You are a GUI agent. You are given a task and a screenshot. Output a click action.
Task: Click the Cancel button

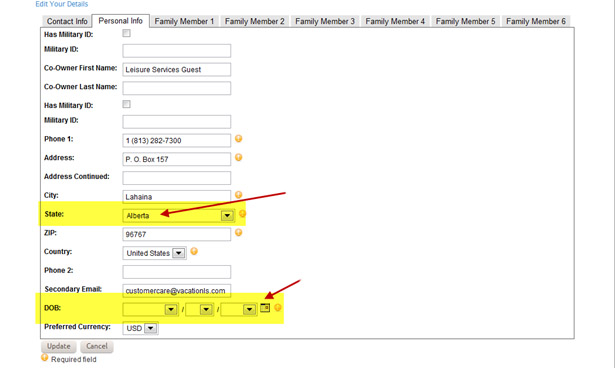[x=97, y=346]
